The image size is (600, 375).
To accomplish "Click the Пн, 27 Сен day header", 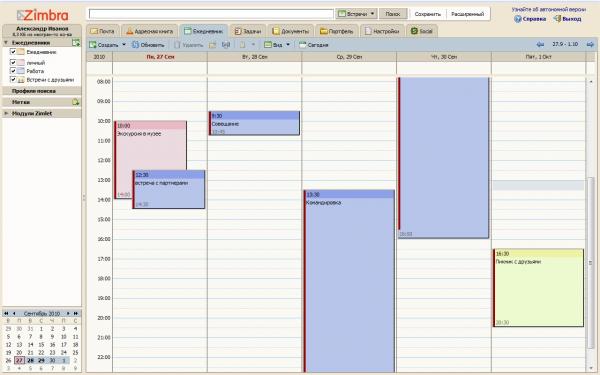I will 160,57.
